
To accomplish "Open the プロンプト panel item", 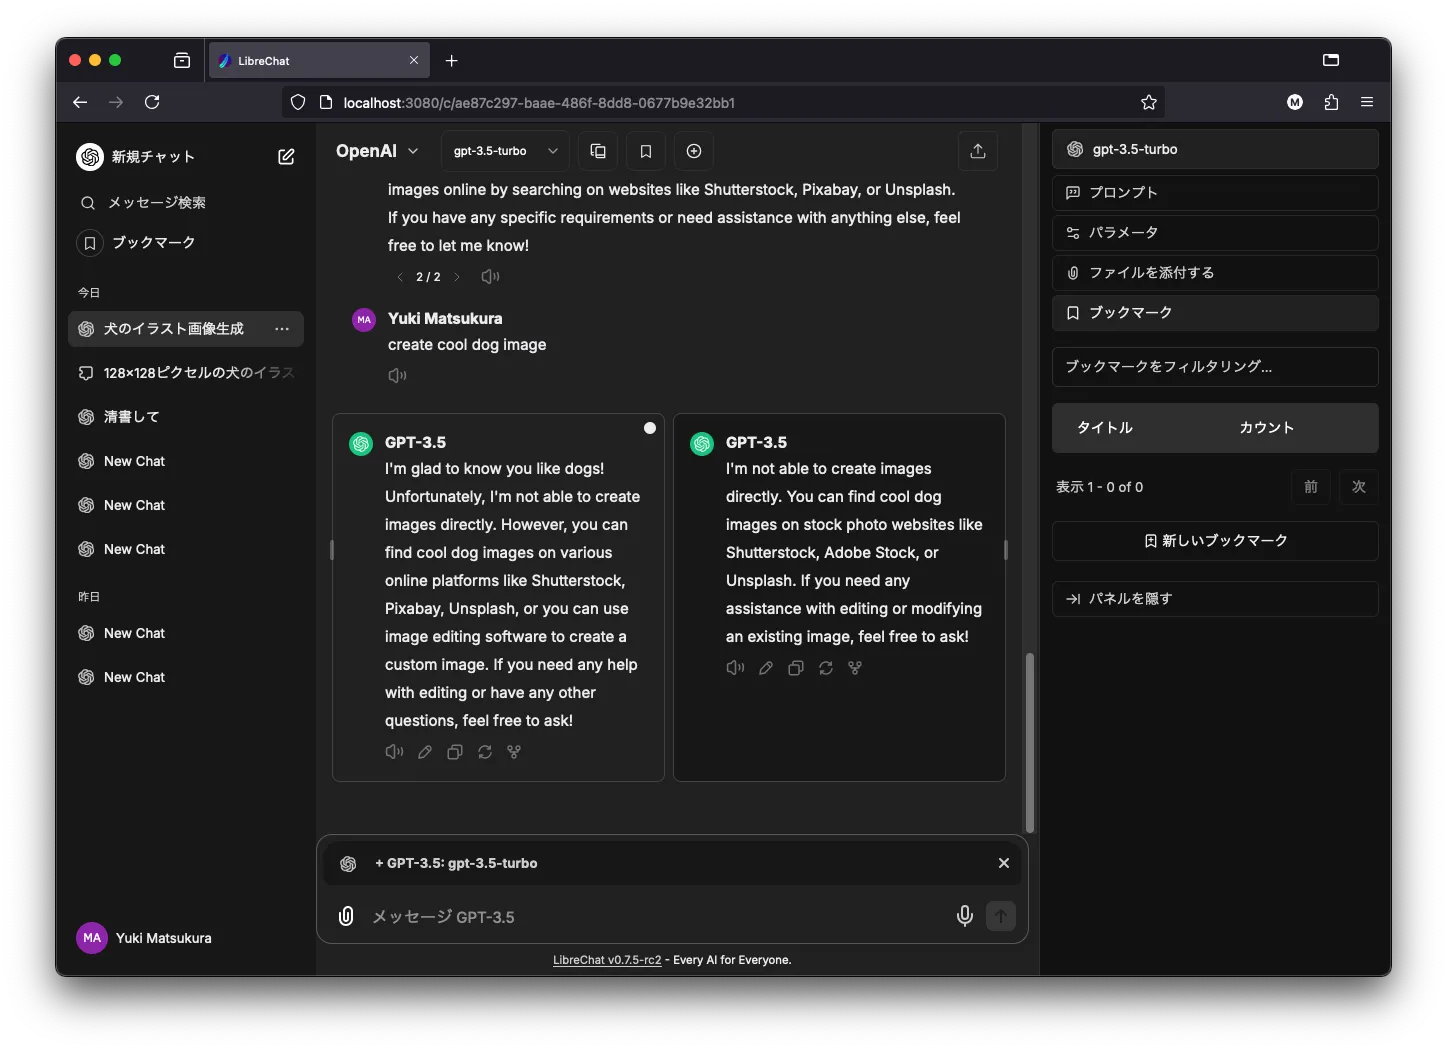I will (x=1215, y=193).
